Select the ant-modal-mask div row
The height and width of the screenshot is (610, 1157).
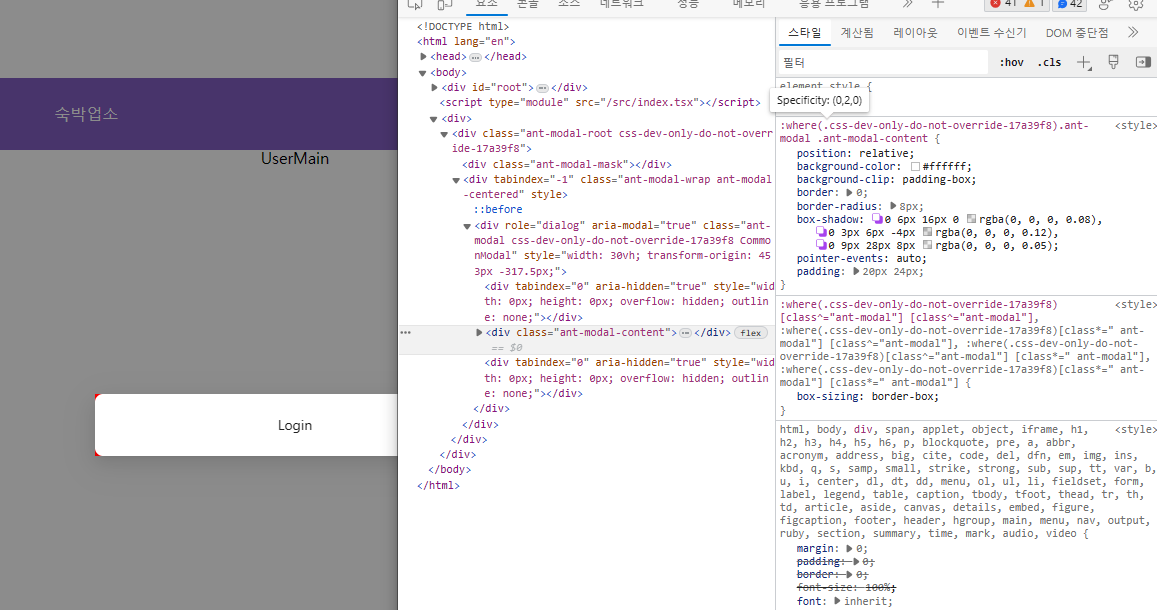point(567,164)
